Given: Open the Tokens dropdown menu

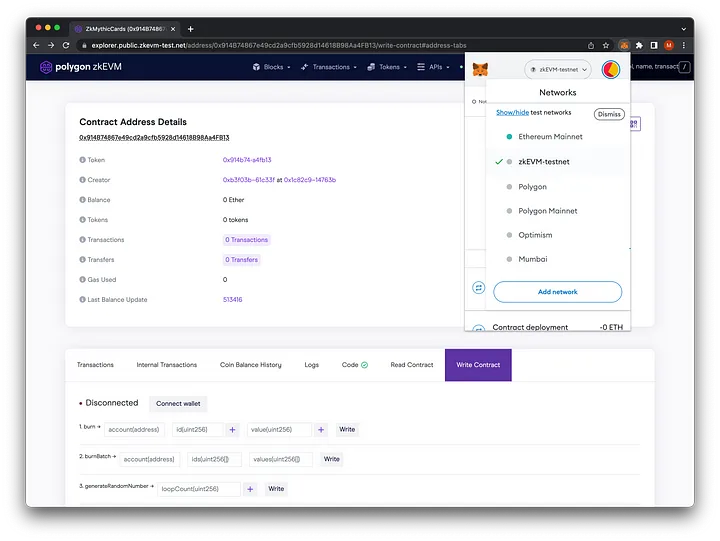Looking at the screenshot, I should tap(387, 67).
